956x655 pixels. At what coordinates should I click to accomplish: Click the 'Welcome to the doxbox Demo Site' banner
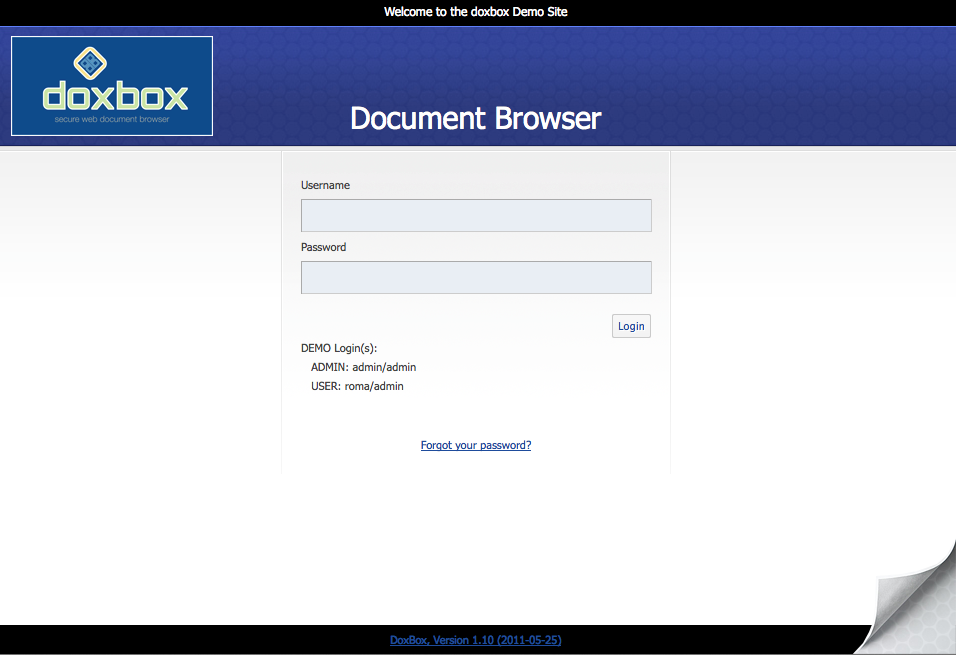(x=476, y=11)
